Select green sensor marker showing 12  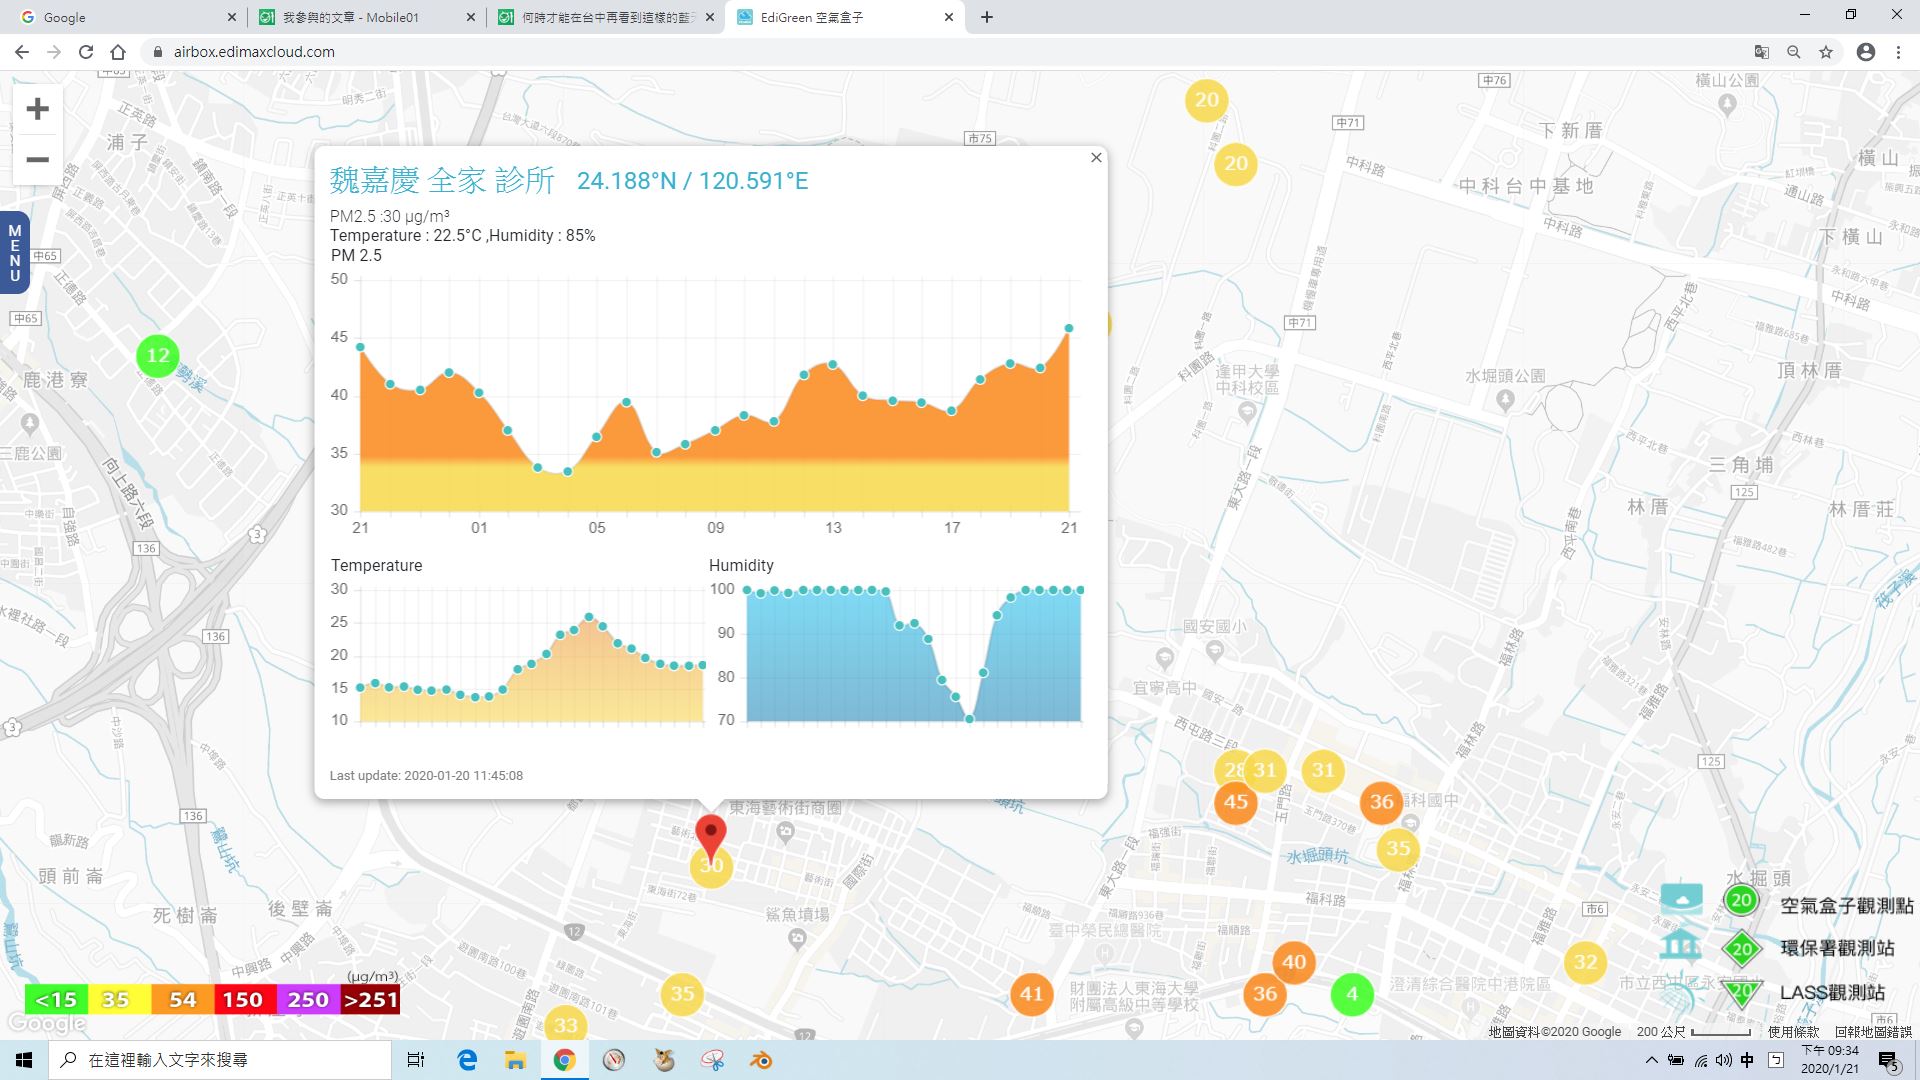(x=158, y=356)
